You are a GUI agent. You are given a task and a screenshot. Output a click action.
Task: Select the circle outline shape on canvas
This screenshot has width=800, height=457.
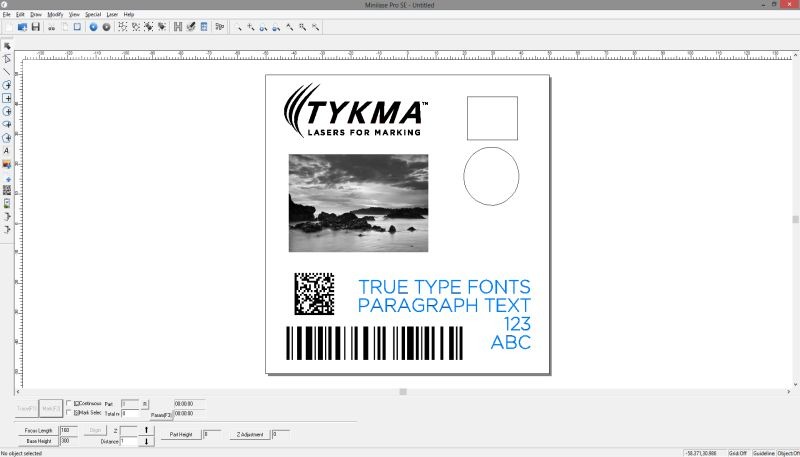coord(491,176)
